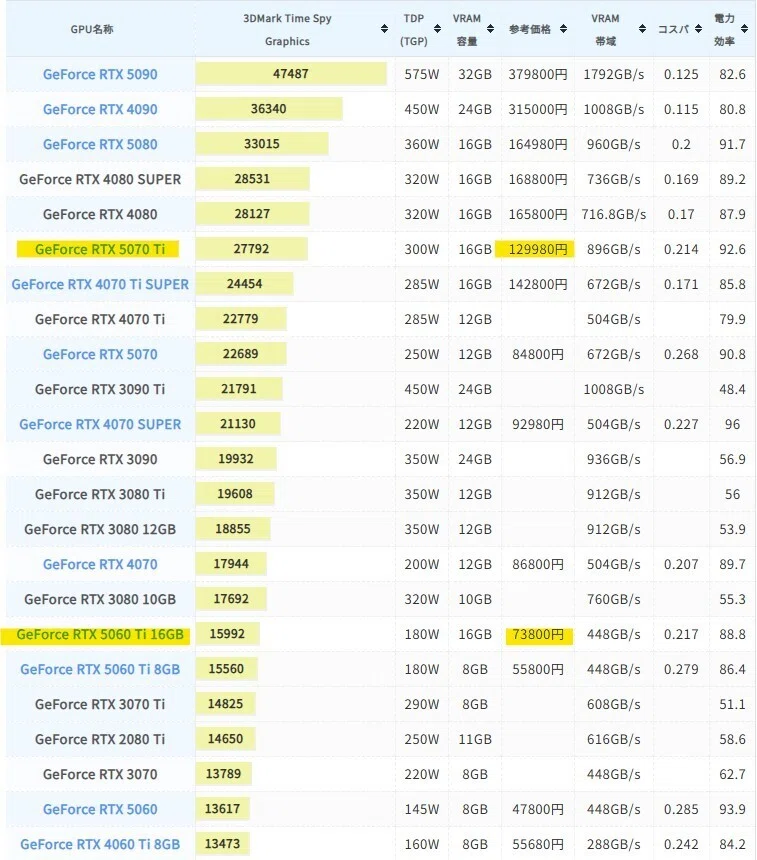Screen dimensions: 757x860
Task: Click the 288GB/s bandwidth value
Action: [614, 844]
